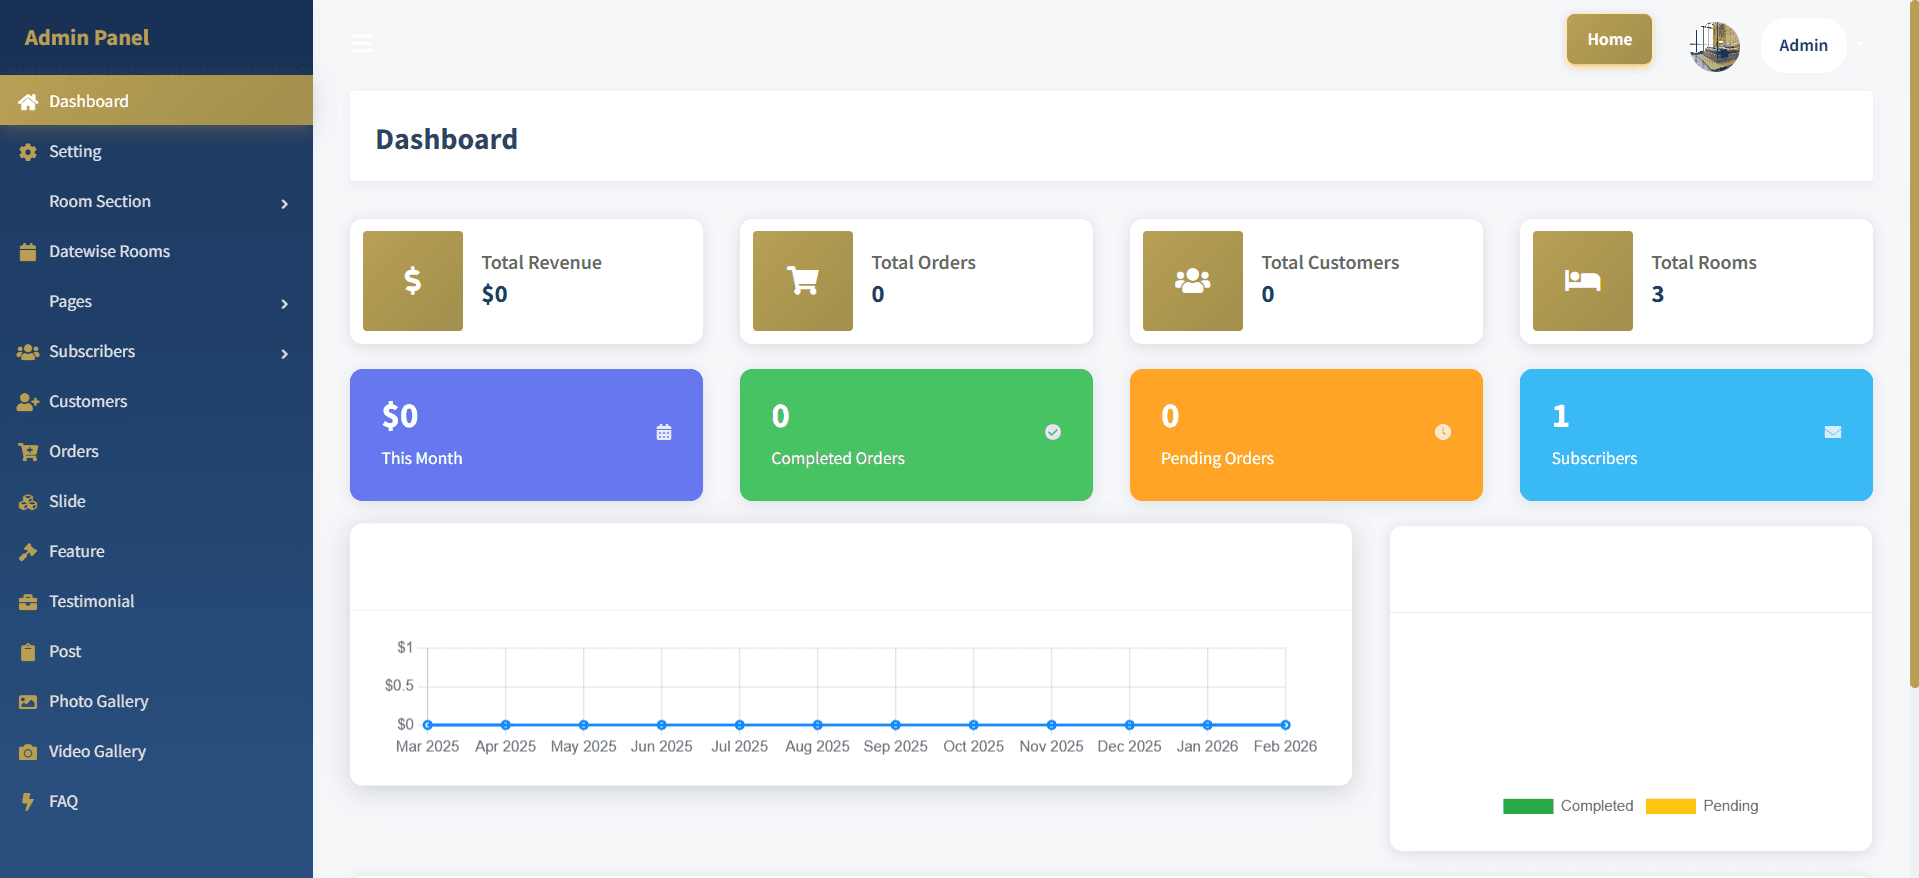The width and height of the screenshot is (1919, 878).
Task: Click the checkmark icon on Completed Orders card
Action: [x=1053, y=432]
